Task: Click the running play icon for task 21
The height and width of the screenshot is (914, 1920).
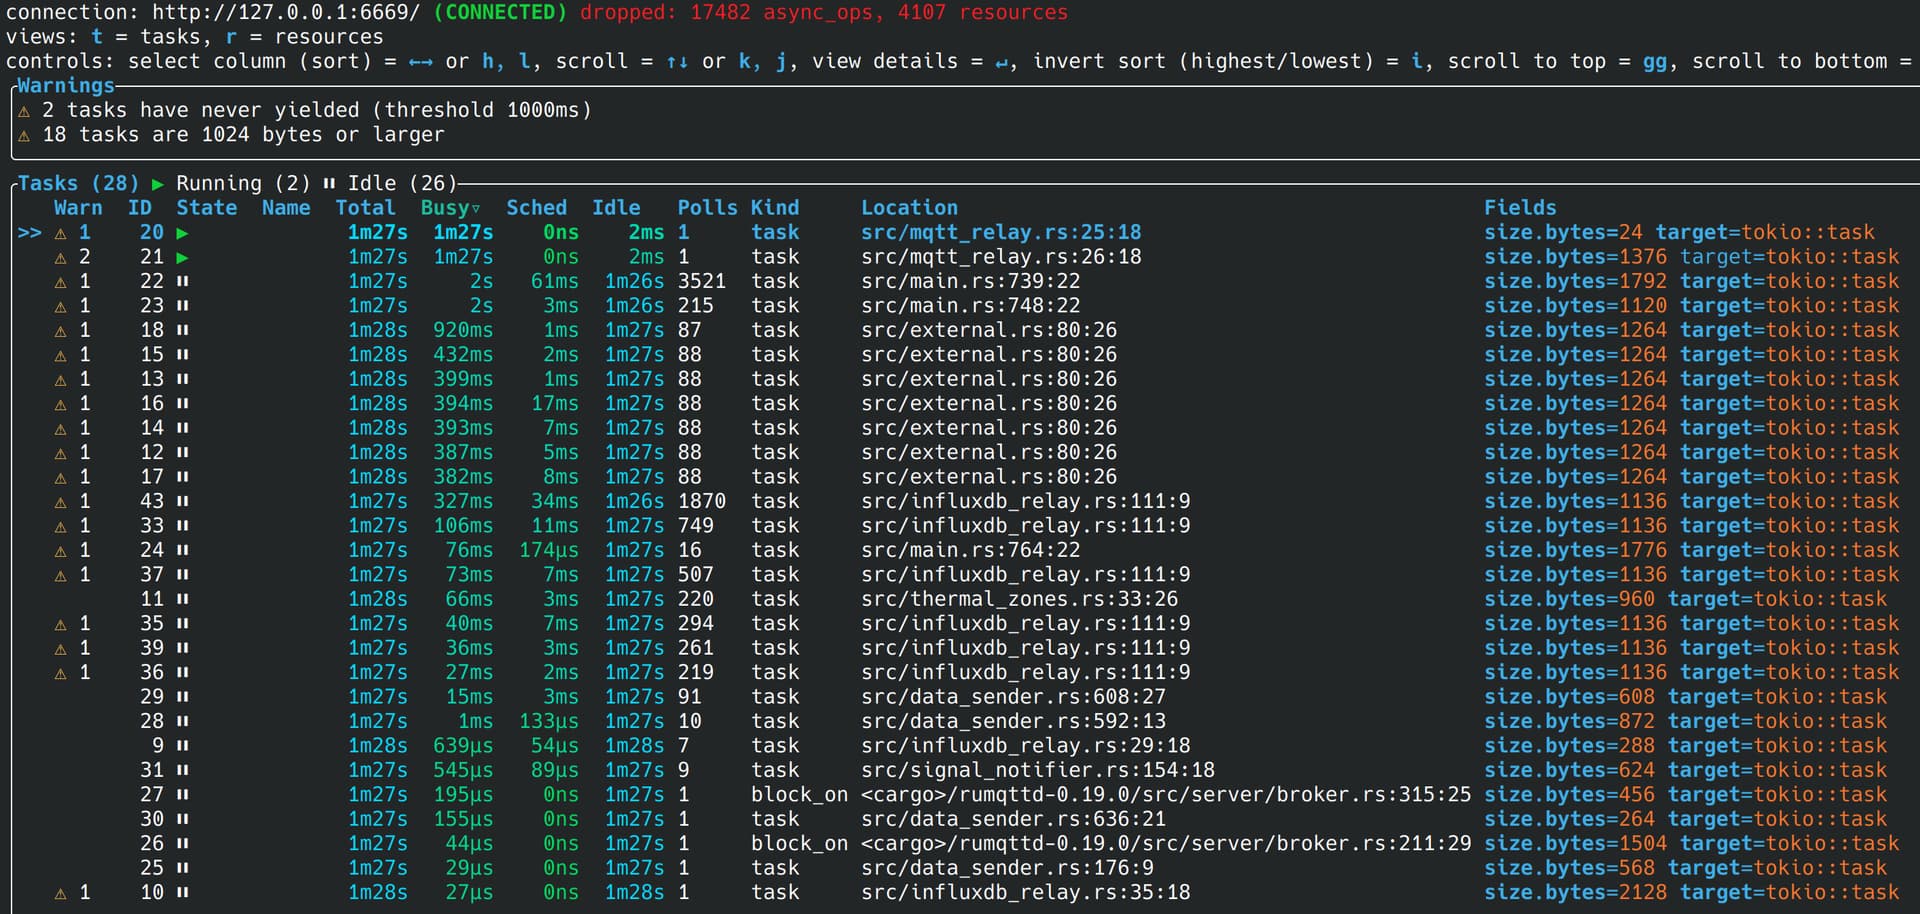Action: click(x=182, y=257)
